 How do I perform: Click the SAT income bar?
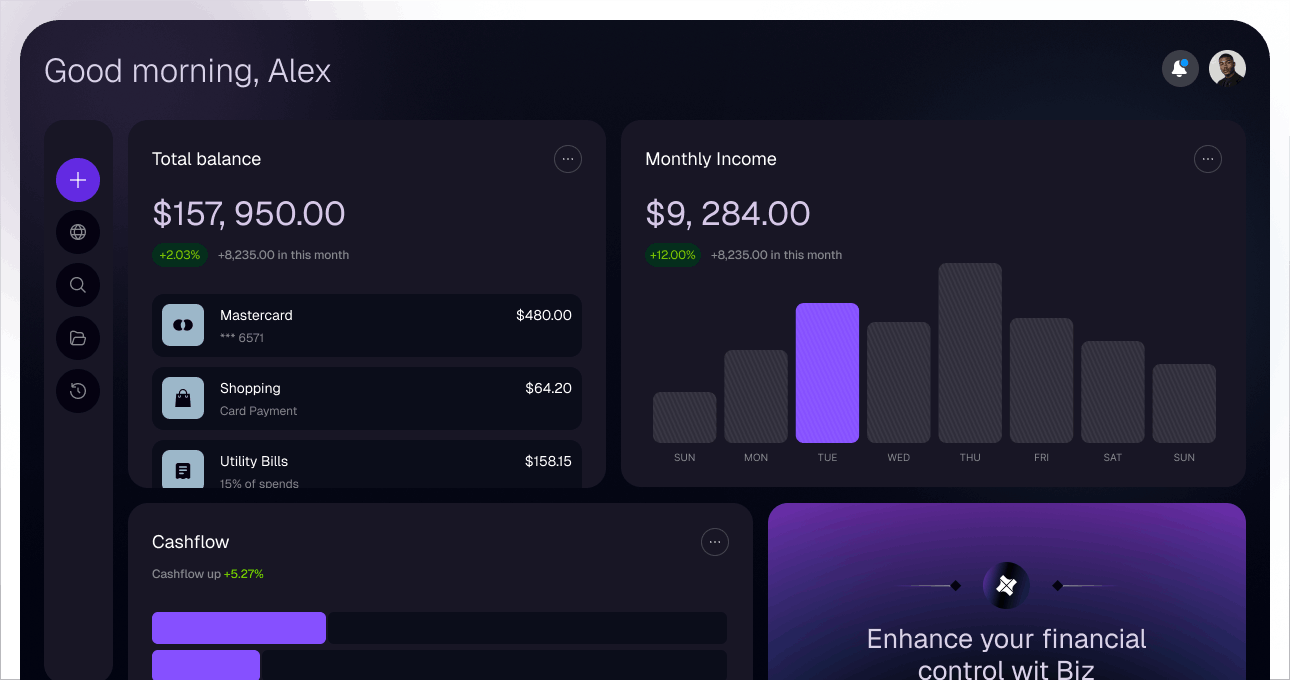(x=1113, y=392)
